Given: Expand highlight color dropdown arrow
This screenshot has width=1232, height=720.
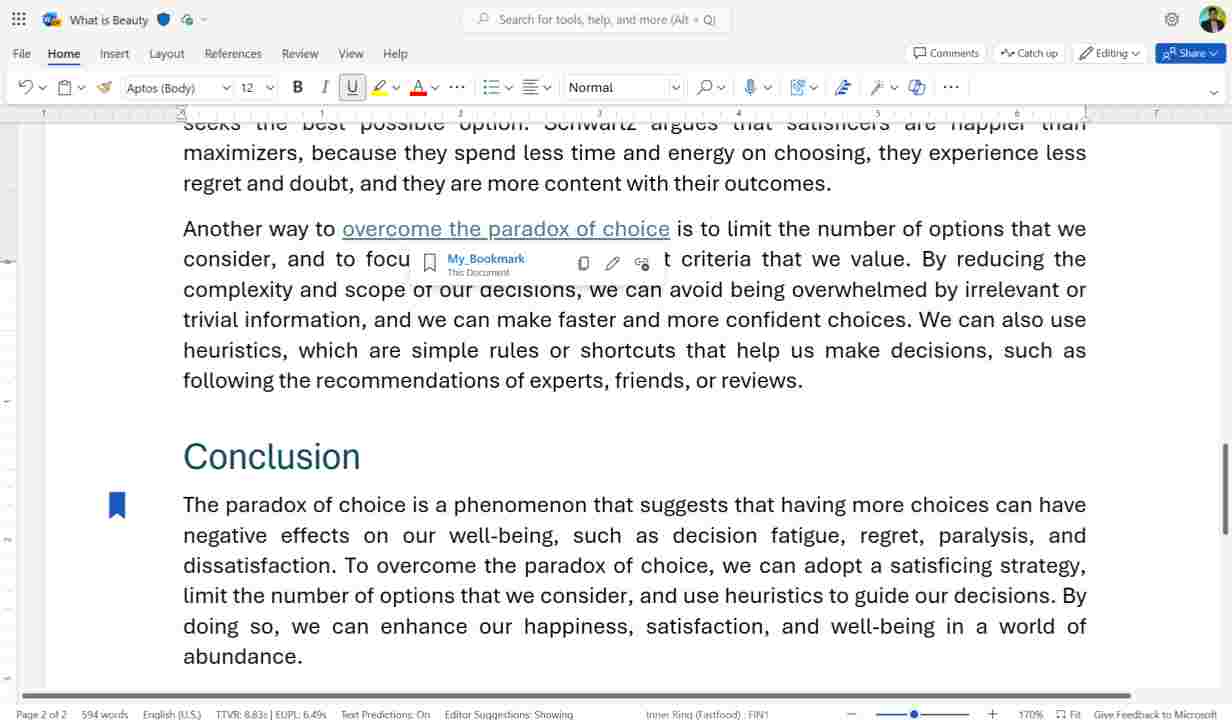Looking at the screenshot, I should (396, 88).
